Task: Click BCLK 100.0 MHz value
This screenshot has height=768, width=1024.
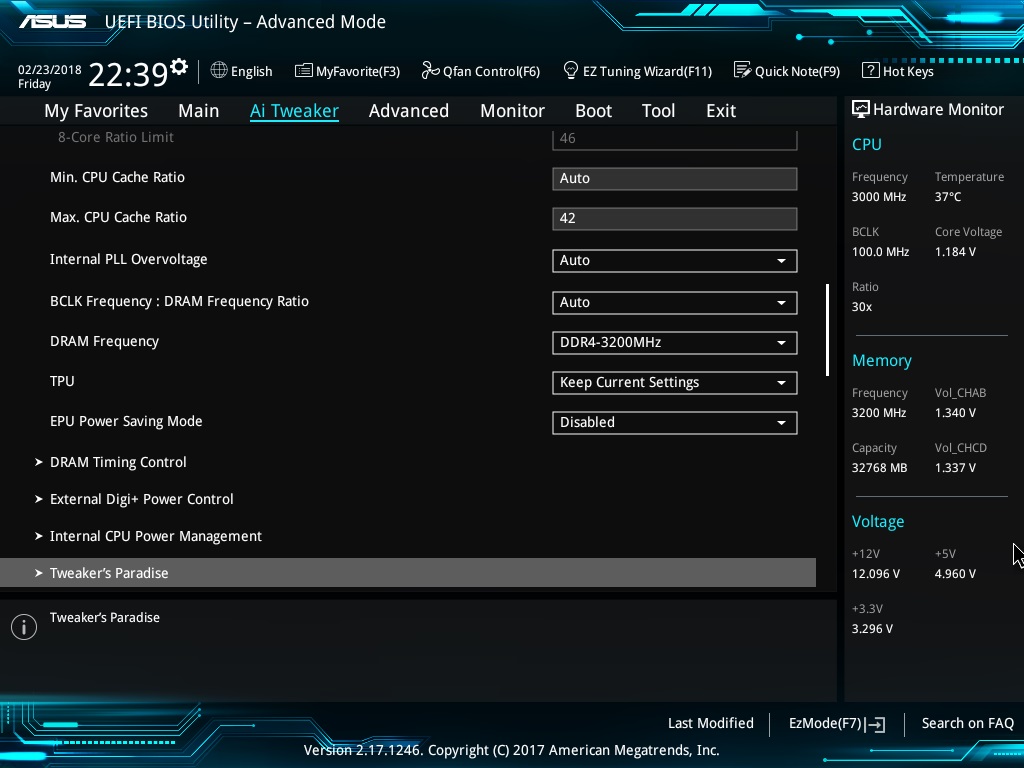Action: tap(880, 252)
